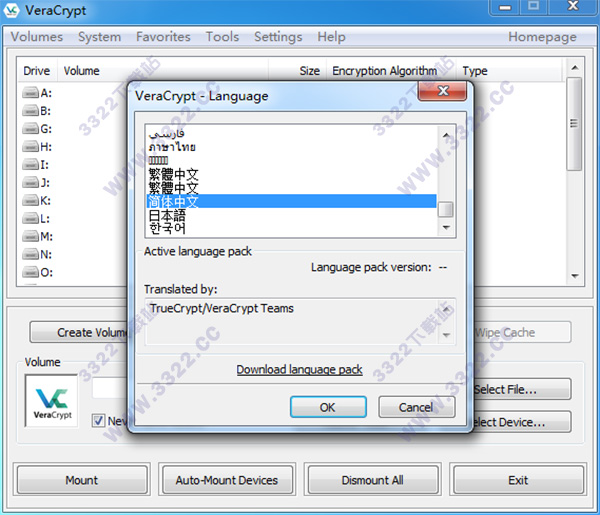The width and height of the screenshot is (600, 515).
Task: Select the Persian language entry
Action: pos(291,134)
